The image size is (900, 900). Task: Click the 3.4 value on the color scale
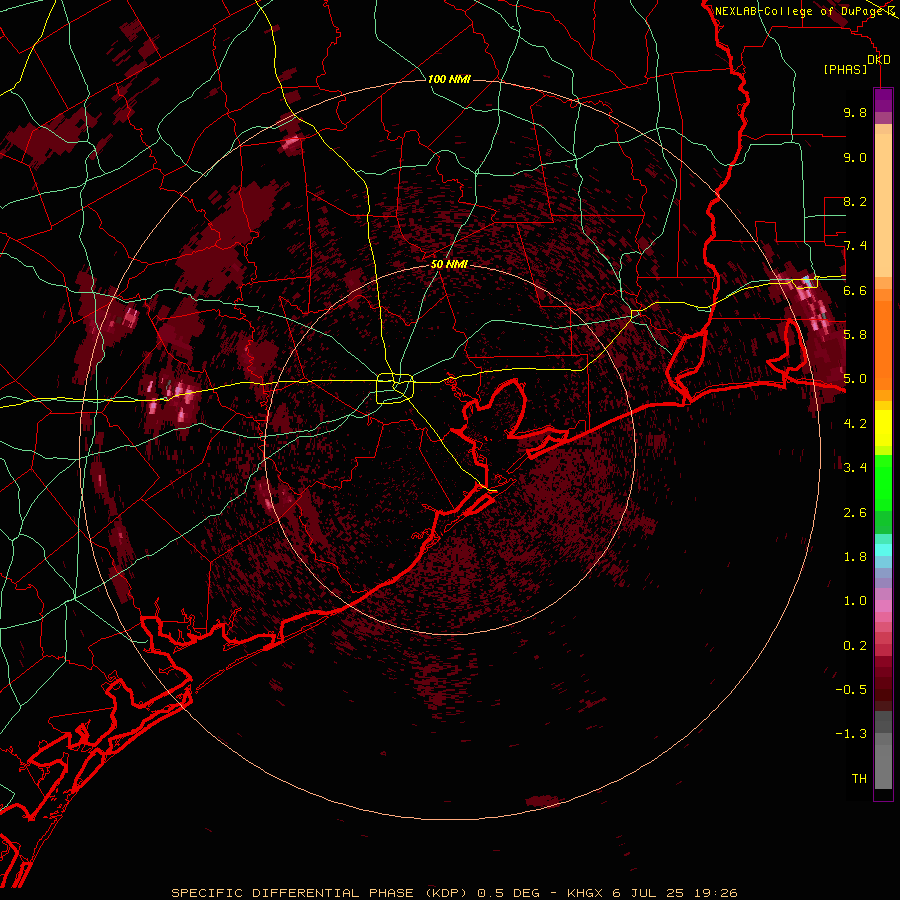(x=855, y=468)
